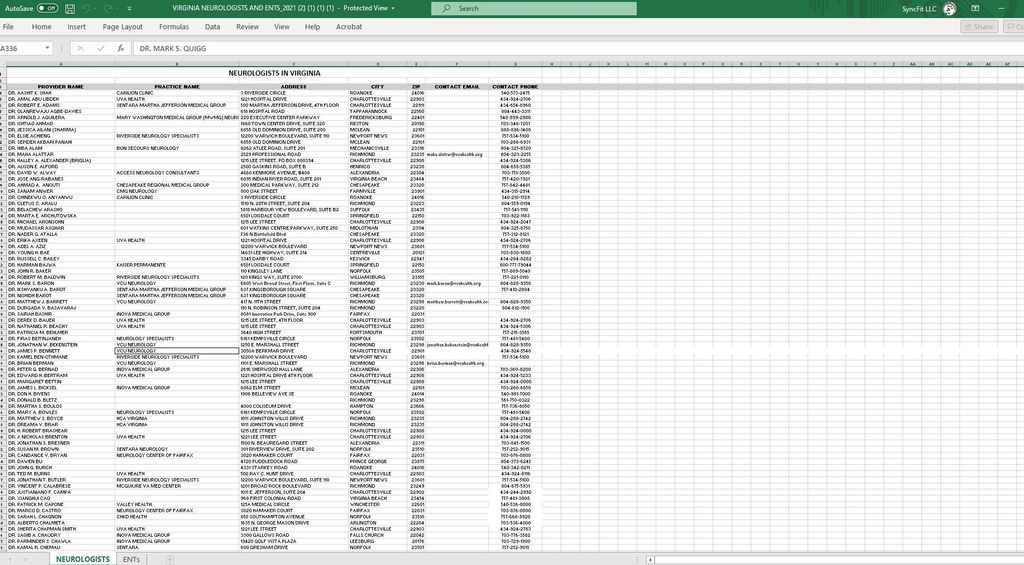Switch to the Insert ribbon tab
The image size is (1024, 565).
76,27
